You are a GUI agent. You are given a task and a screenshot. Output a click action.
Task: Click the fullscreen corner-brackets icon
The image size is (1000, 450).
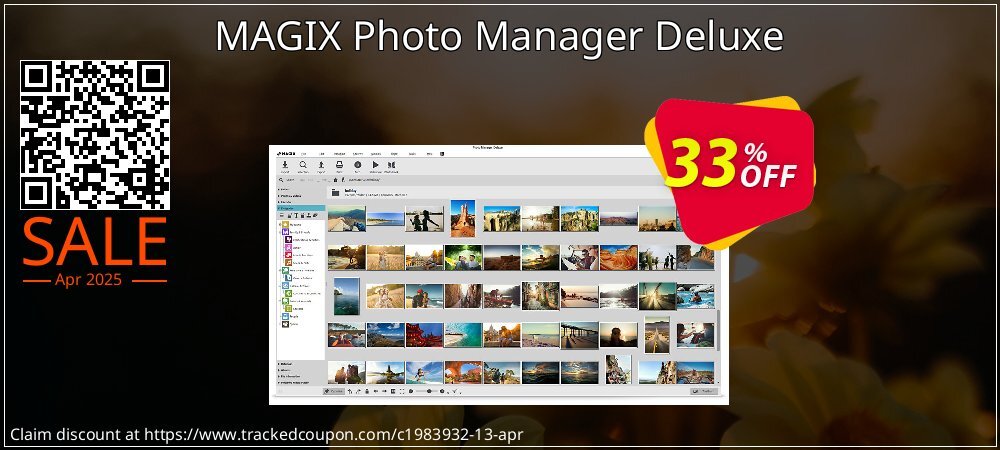point(402,391)
